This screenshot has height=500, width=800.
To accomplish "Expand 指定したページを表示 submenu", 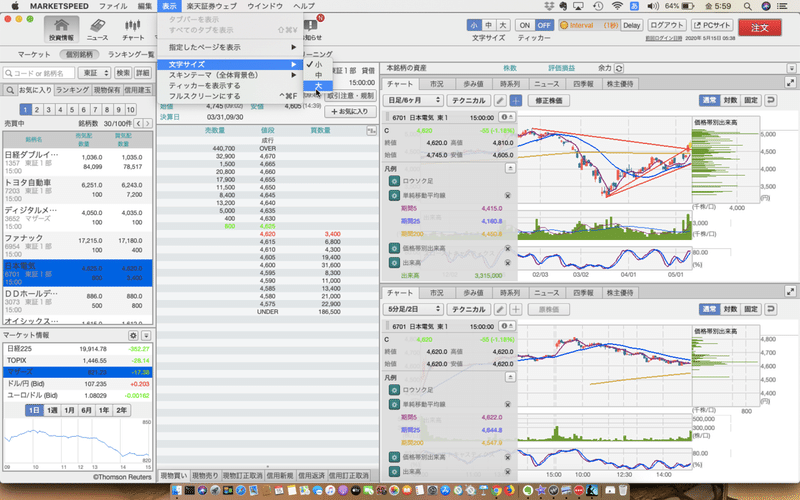I will [230, 47].
